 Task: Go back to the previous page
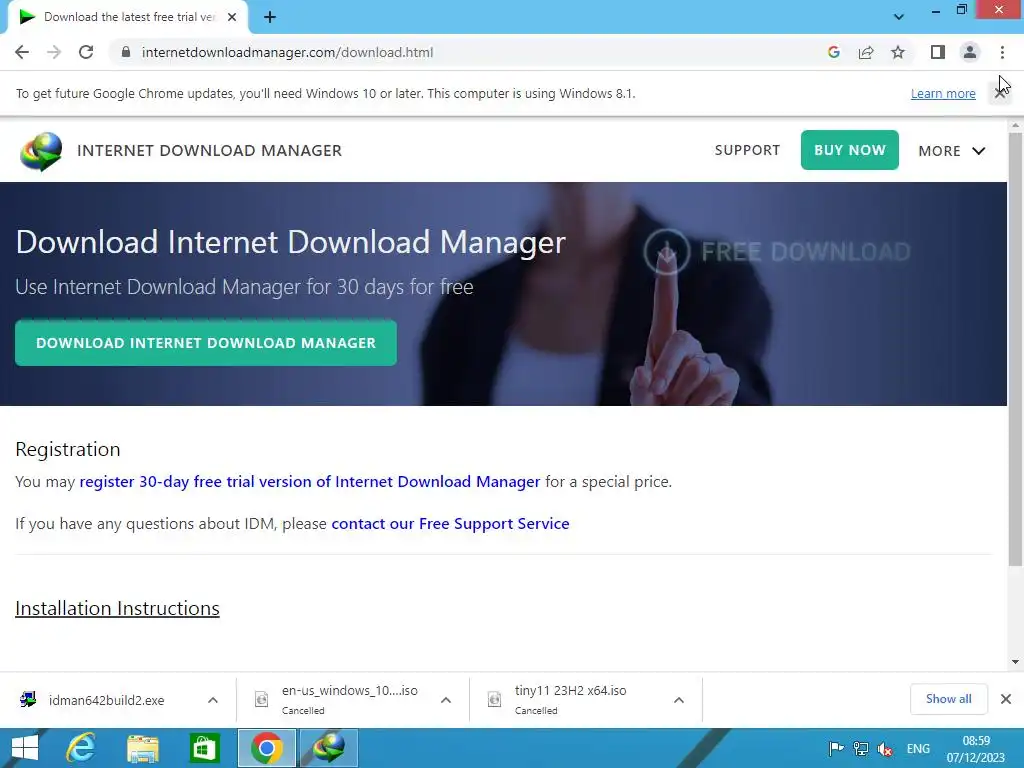22,52
